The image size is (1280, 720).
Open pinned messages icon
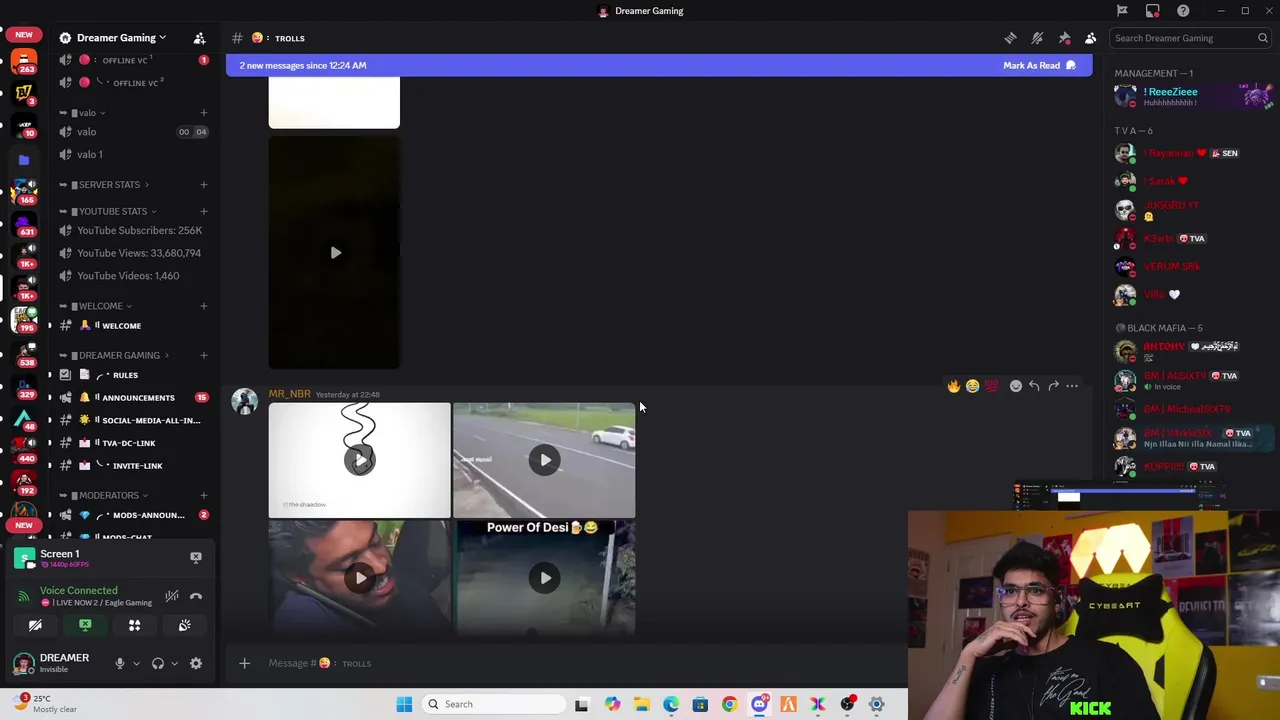pos(1064,38)
